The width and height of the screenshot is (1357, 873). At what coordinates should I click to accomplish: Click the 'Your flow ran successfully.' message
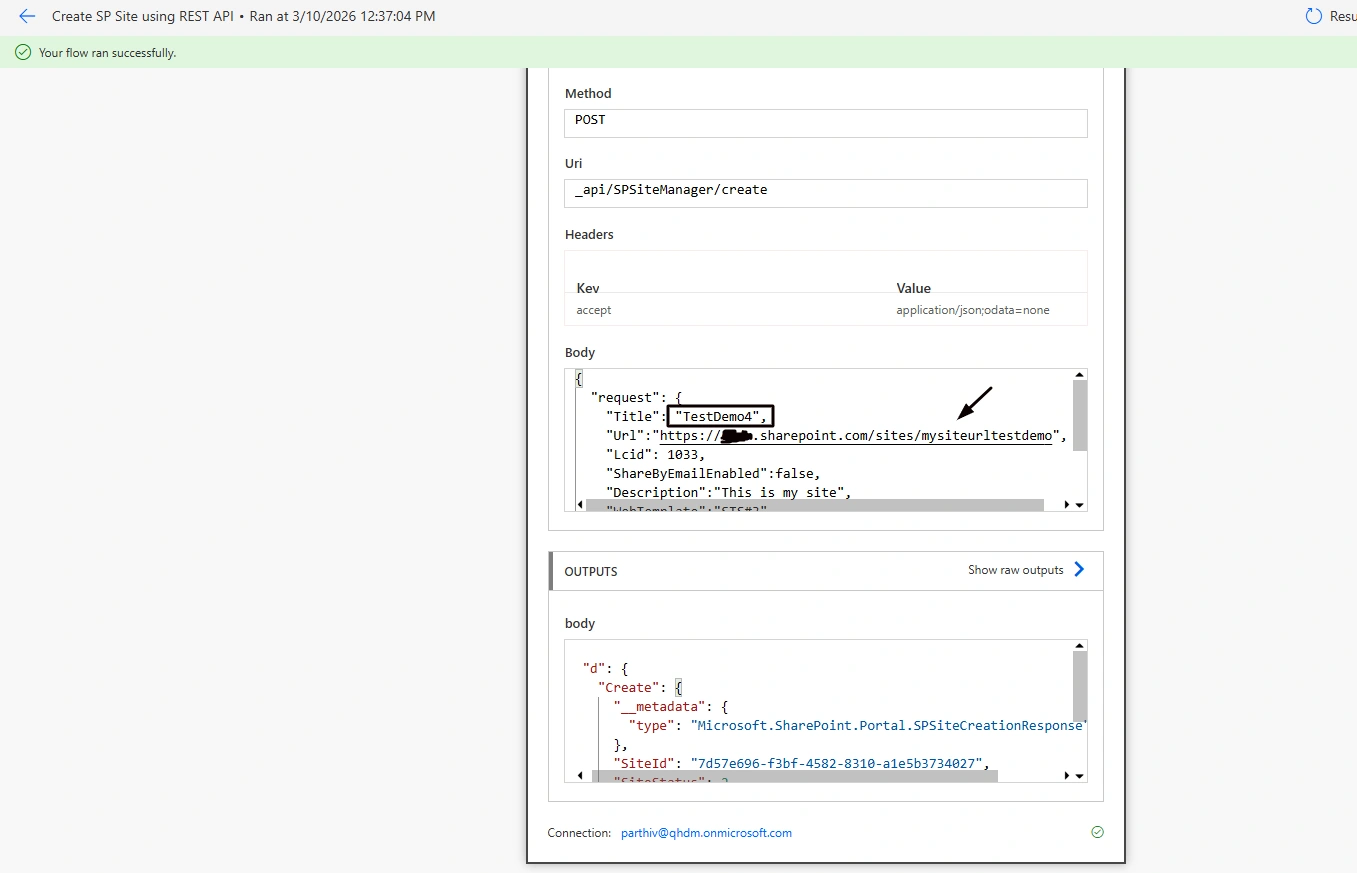point(107,53)
